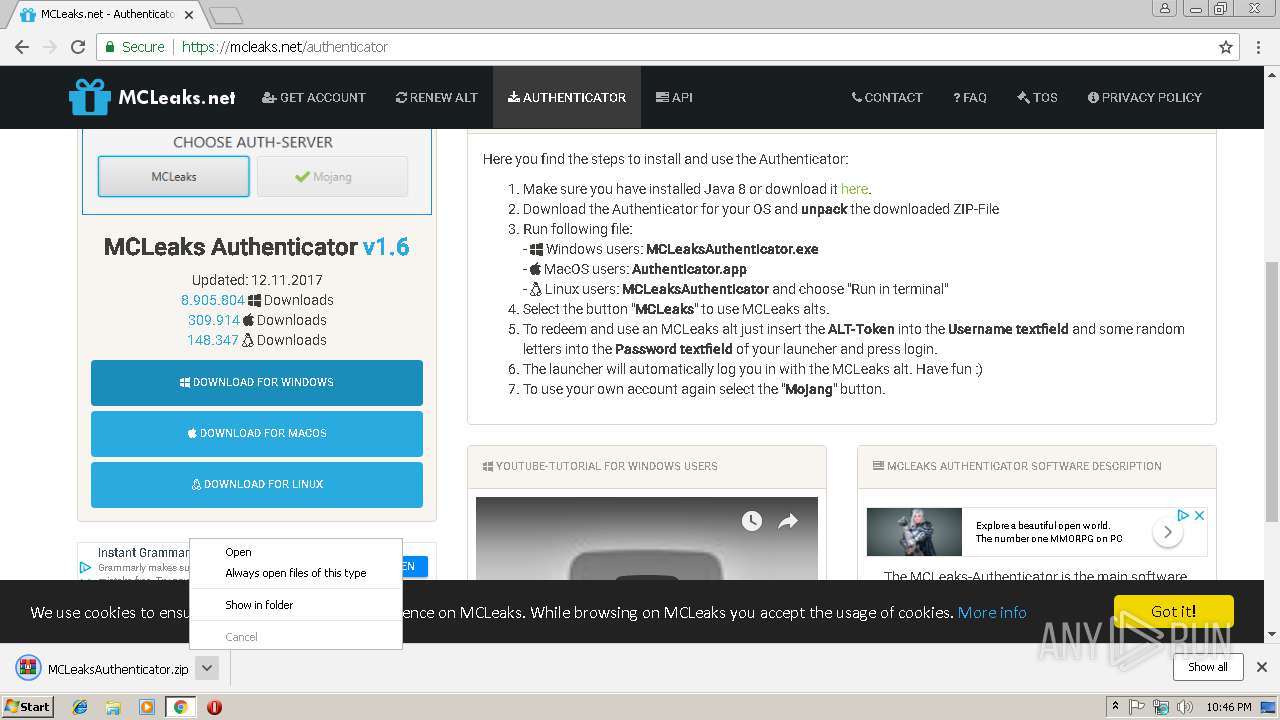Click the YouTube video share arrow
Viewport: 1280px width, 720px height.
(x=788, y=521)
